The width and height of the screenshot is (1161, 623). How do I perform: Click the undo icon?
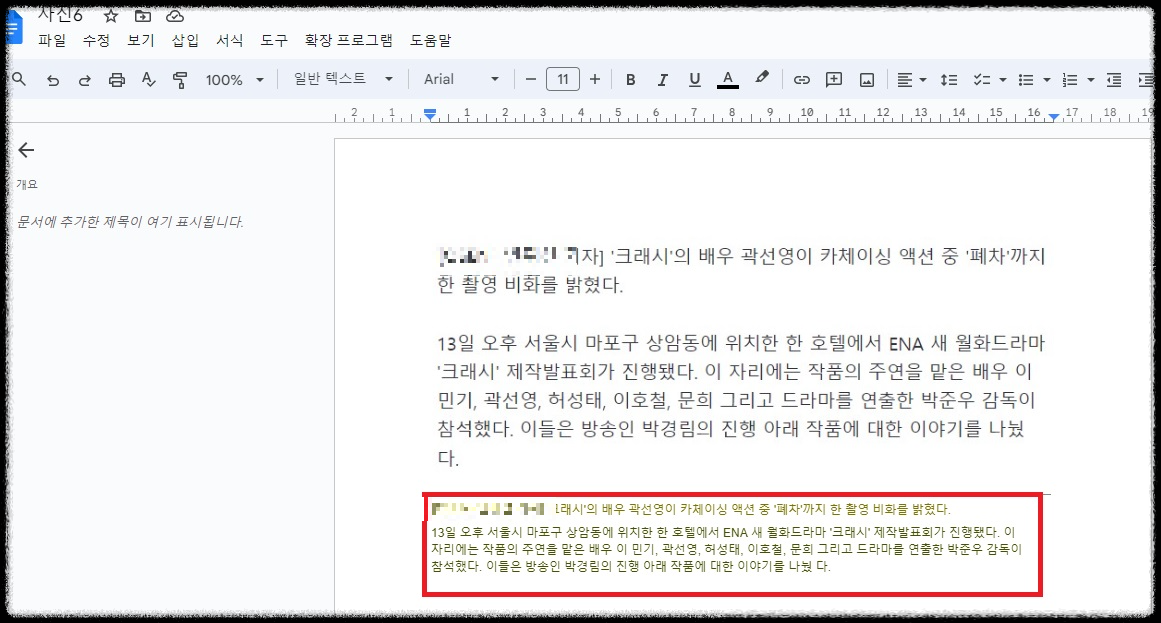[55, 78]
